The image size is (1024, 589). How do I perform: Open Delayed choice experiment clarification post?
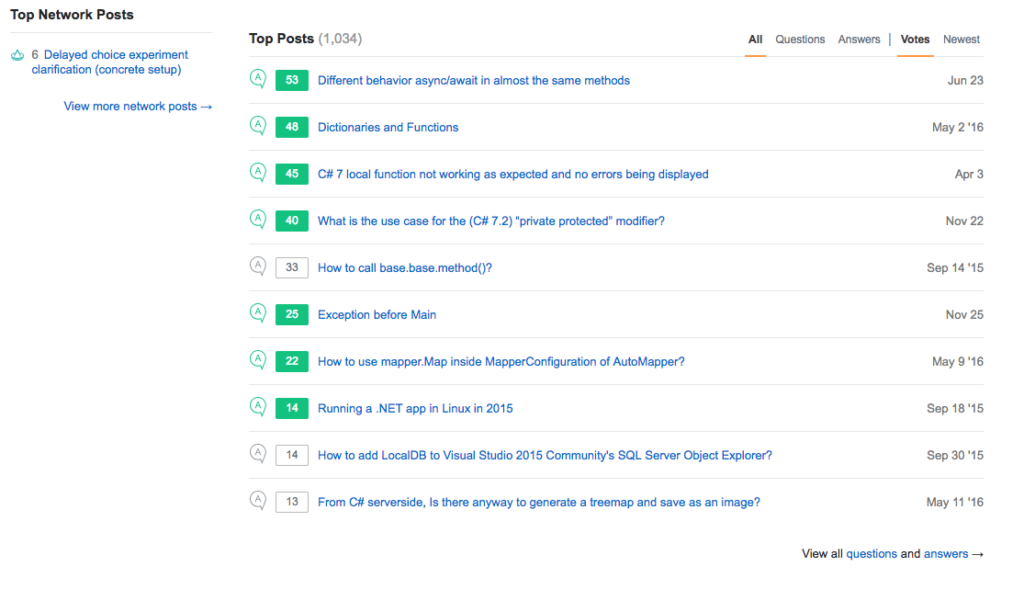tap(110, 62)
